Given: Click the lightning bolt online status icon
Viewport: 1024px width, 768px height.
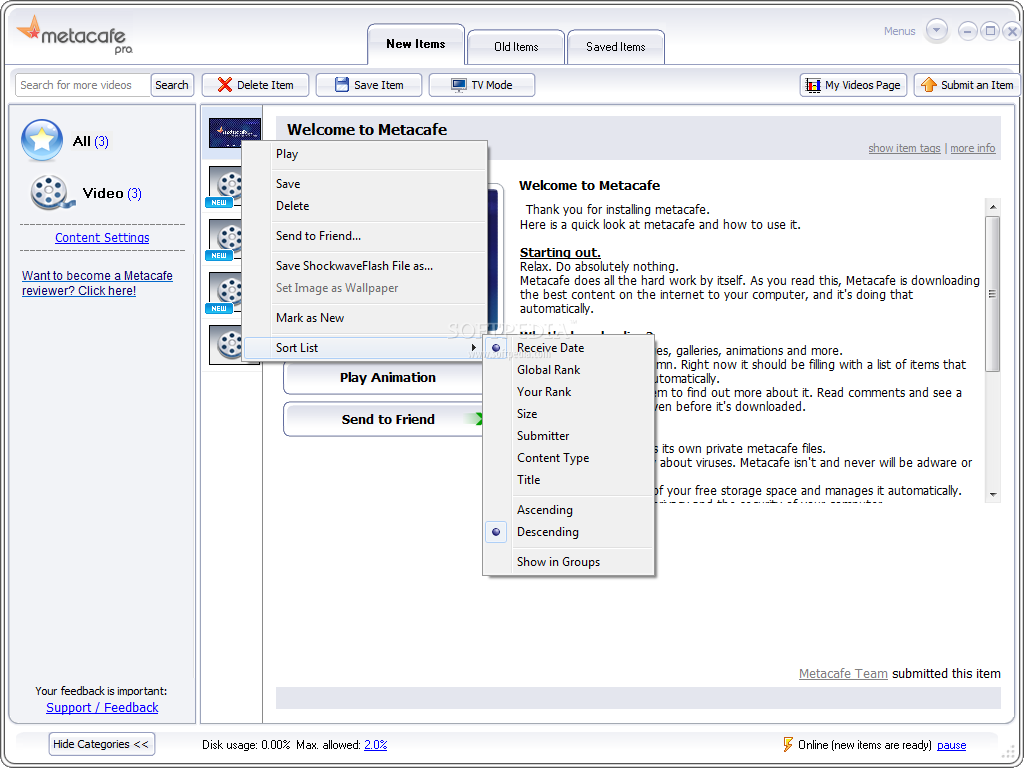Looking at the screenshot, I should point(788,744).
